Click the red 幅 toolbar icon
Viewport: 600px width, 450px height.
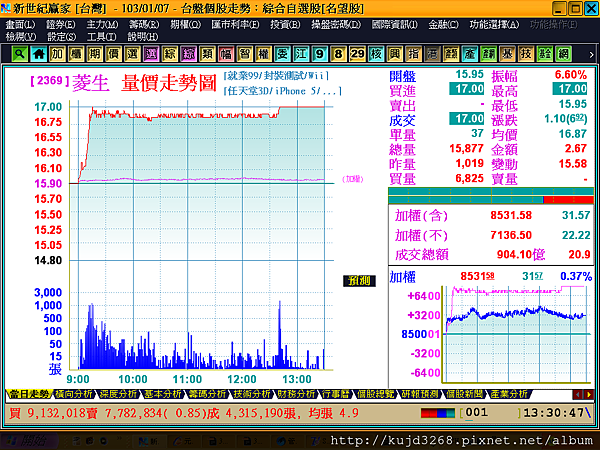pyautogui.click(x=226, y=54)
